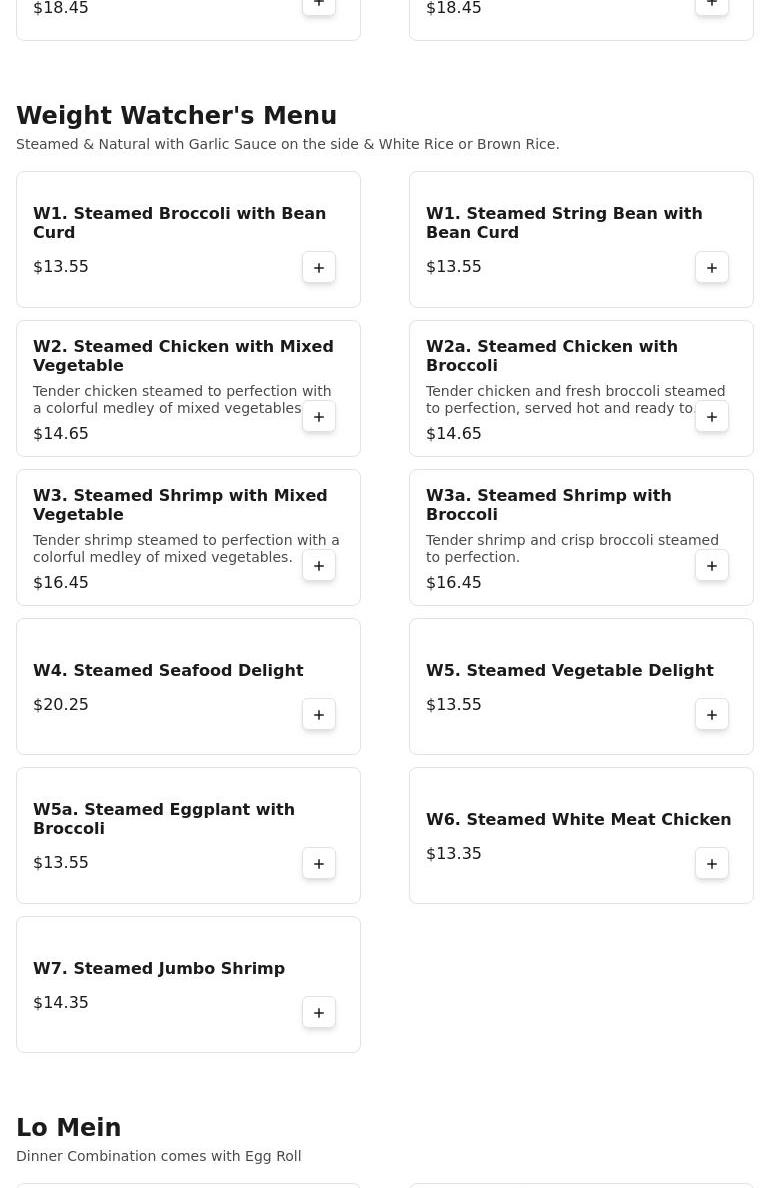Add W5a Steamed Eggplant with Broccoli
The image size is (770, 1188).
click(x=319, y=864)
